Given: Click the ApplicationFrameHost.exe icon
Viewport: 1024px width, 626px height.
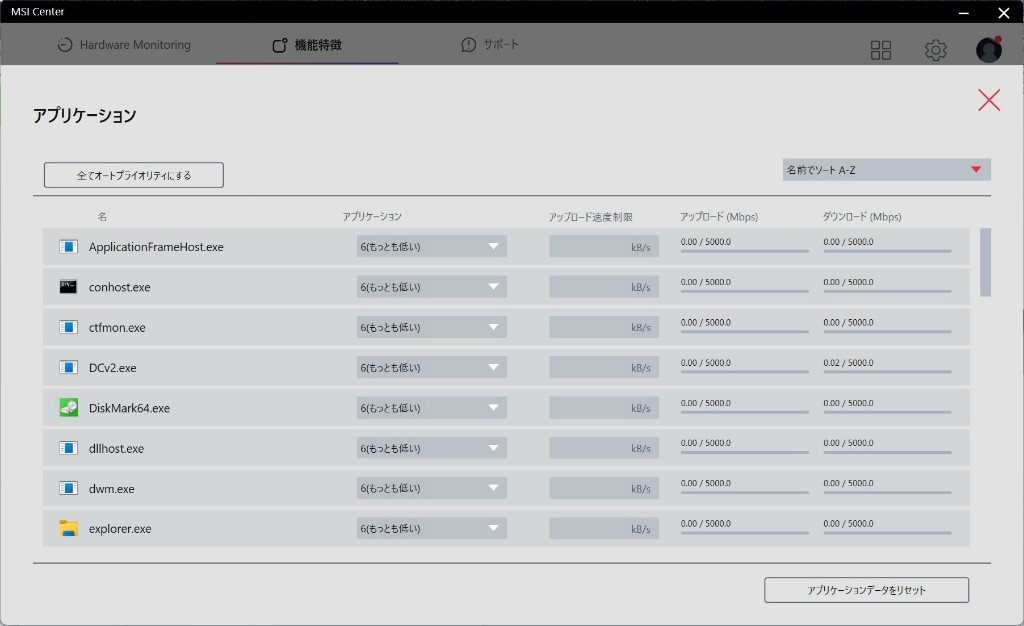Looking at the screenshot, I should (x=69, y=247).
